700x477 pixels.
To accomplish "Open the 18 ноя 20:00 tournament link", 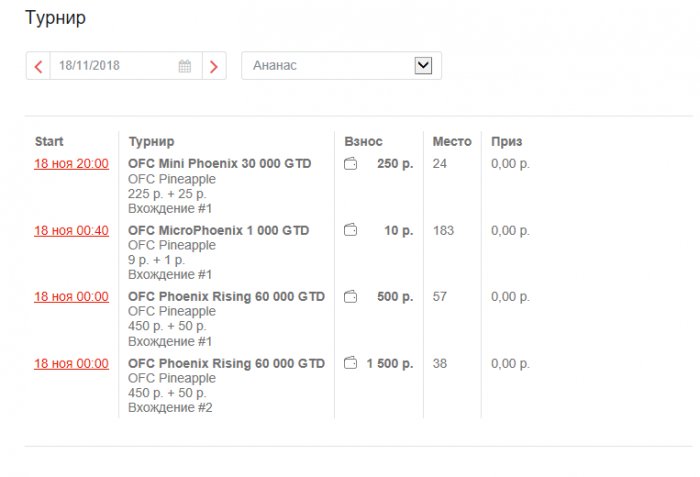I will pos(71,164).
